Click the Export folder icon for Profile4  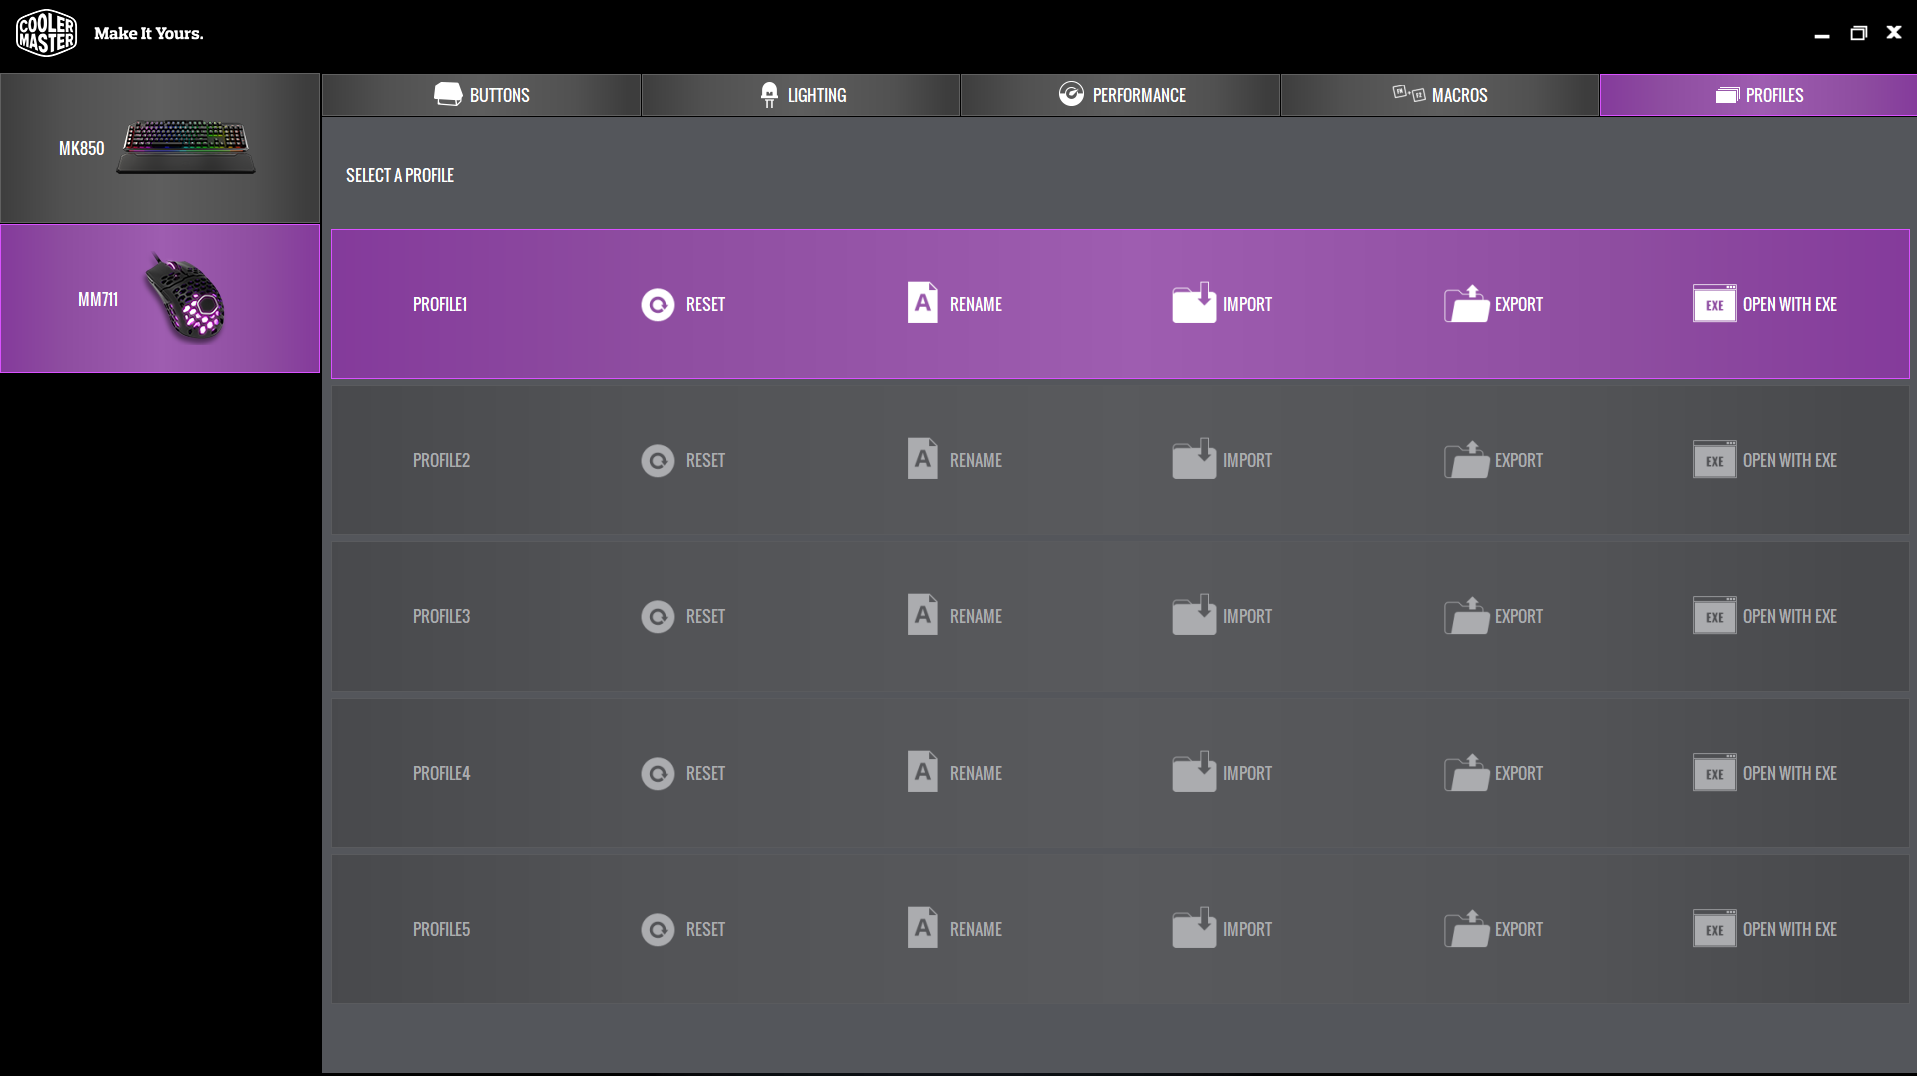[x=1466, y=773]
